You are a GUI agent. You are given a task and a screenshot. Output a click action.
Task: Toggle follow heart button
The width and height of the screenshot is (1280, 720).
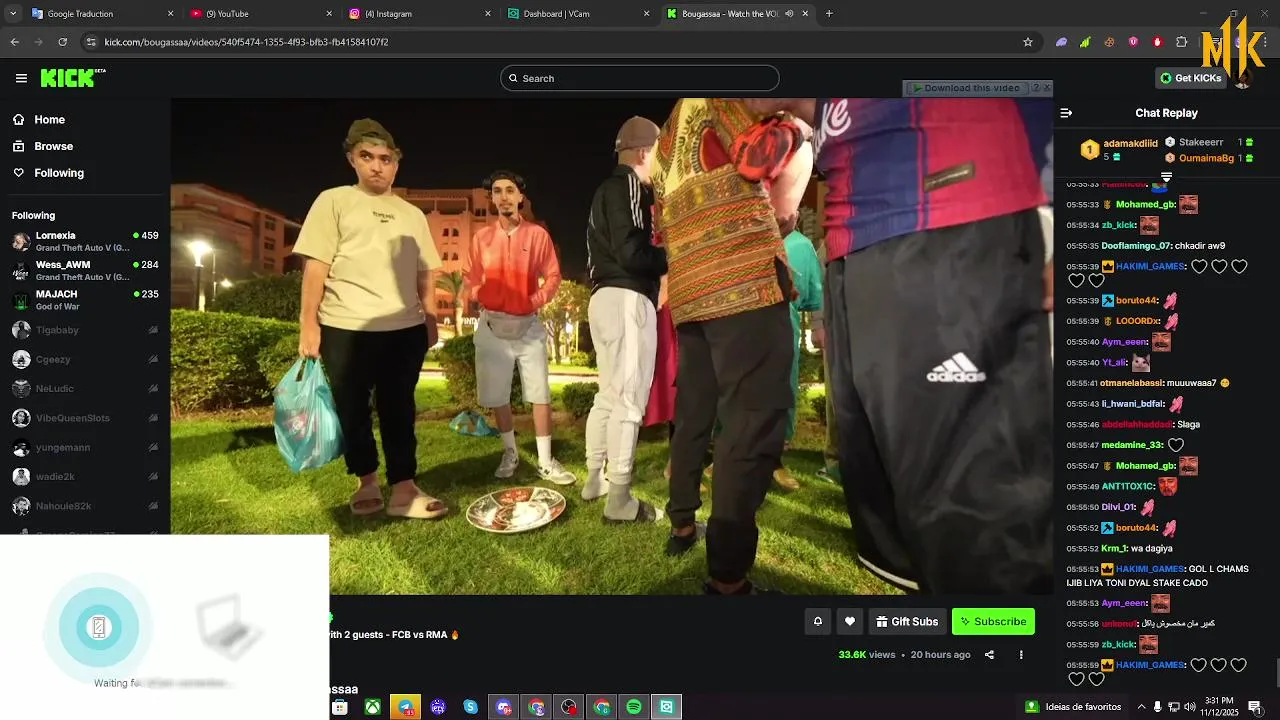tap(850, 621)
